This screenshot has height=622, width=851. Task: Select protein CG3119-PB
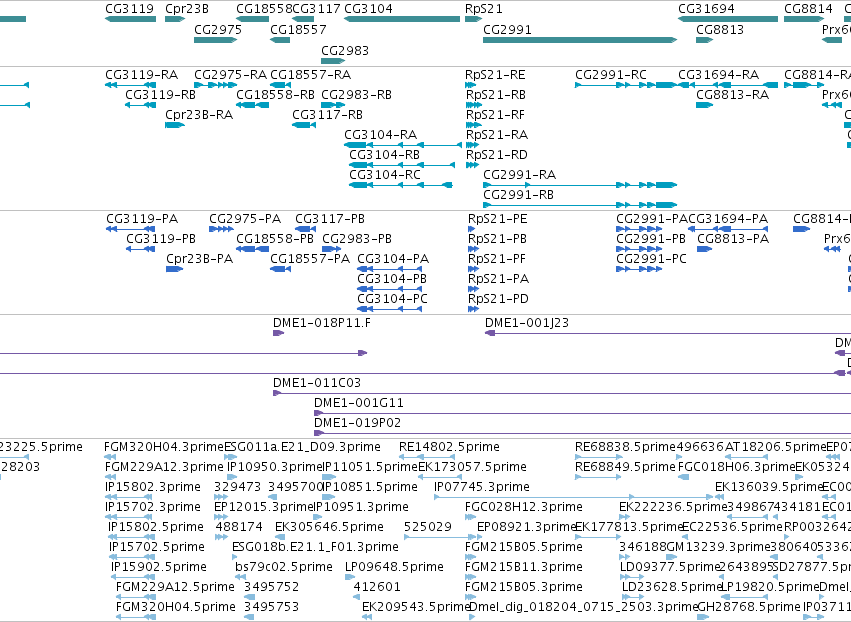[x=161, y=239]
